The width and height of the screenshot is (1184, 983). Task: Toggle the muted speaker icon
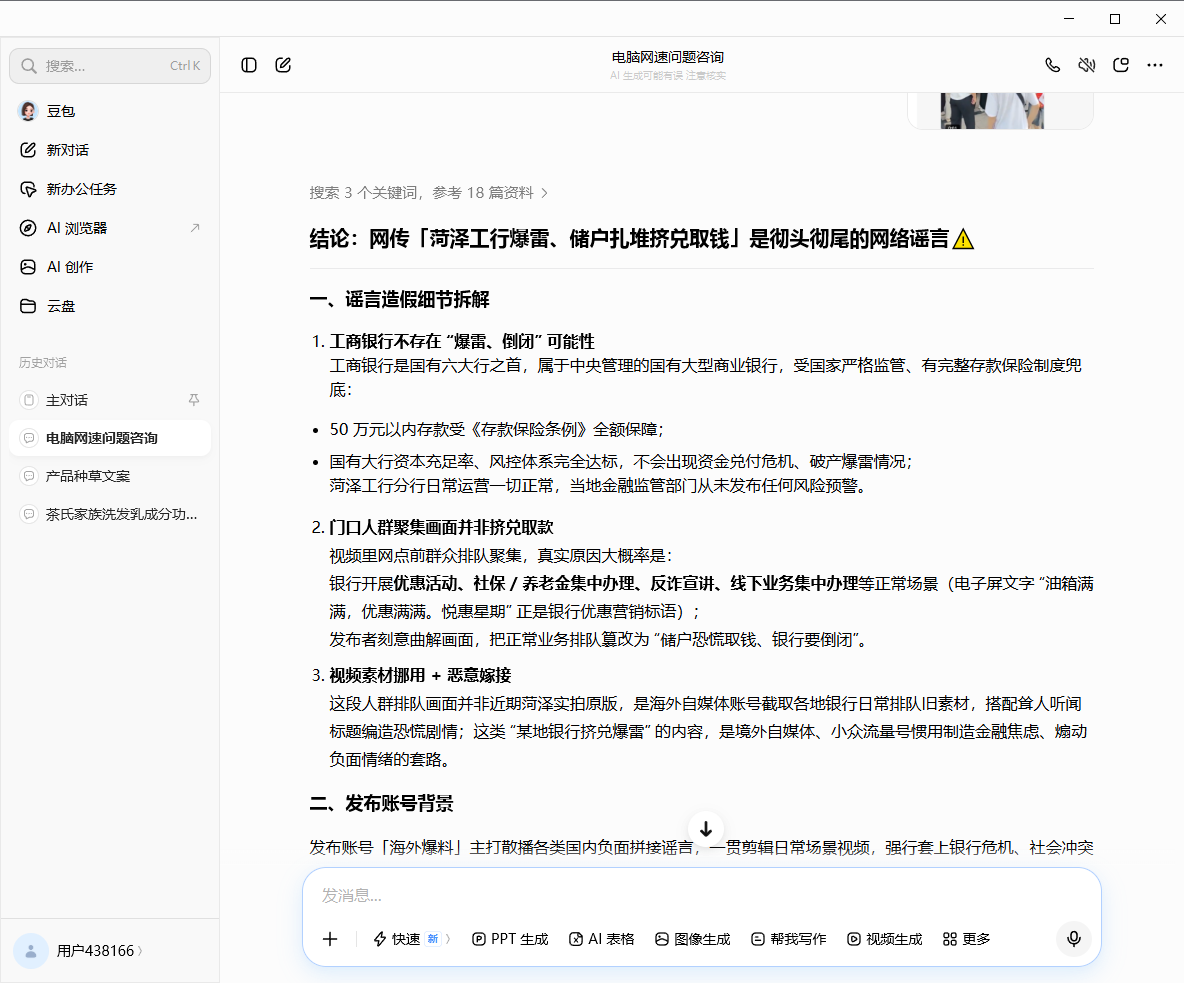(1087, 65)
